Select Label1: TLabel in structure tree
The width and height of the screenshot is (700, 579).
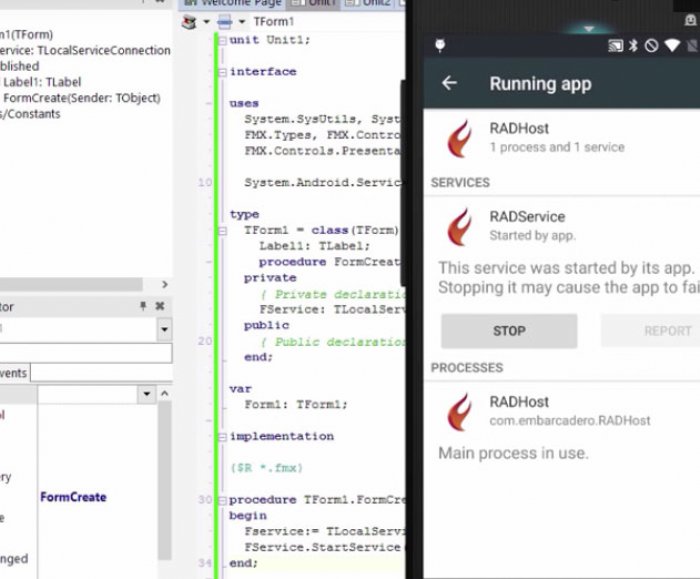click(x=42, y=82)
